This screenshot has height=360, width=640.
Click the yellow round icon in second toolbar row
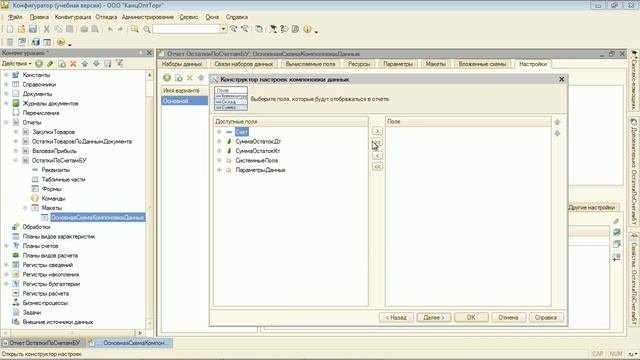pos(61,42)
